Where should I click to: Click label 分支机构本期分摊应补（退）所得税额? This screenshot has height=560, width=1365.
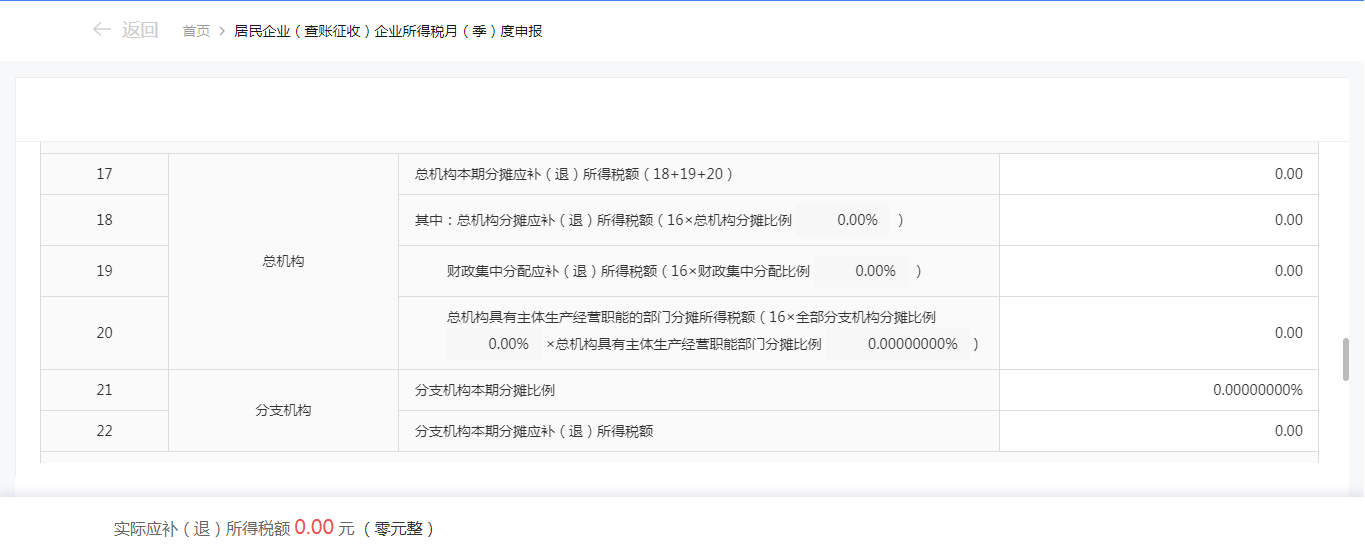pyautogui.click(x=534, y=431)
